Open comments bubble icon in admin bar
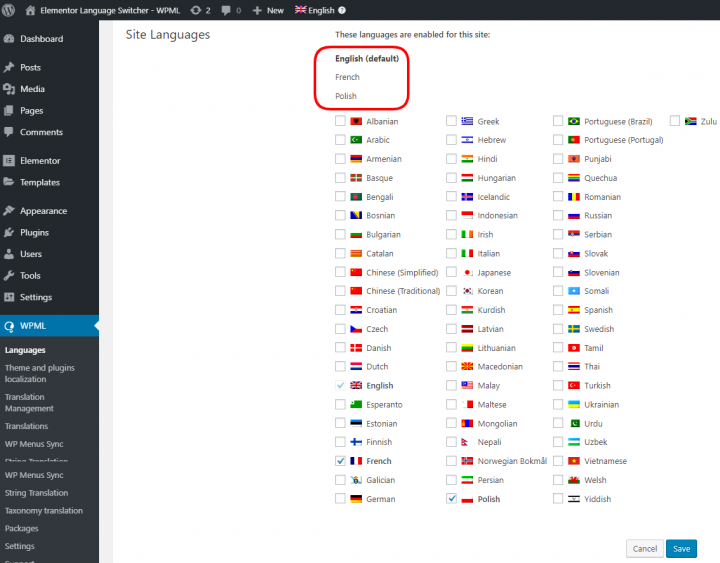The width and height of the screenshot is (720, 563). (x=225, y=10)
